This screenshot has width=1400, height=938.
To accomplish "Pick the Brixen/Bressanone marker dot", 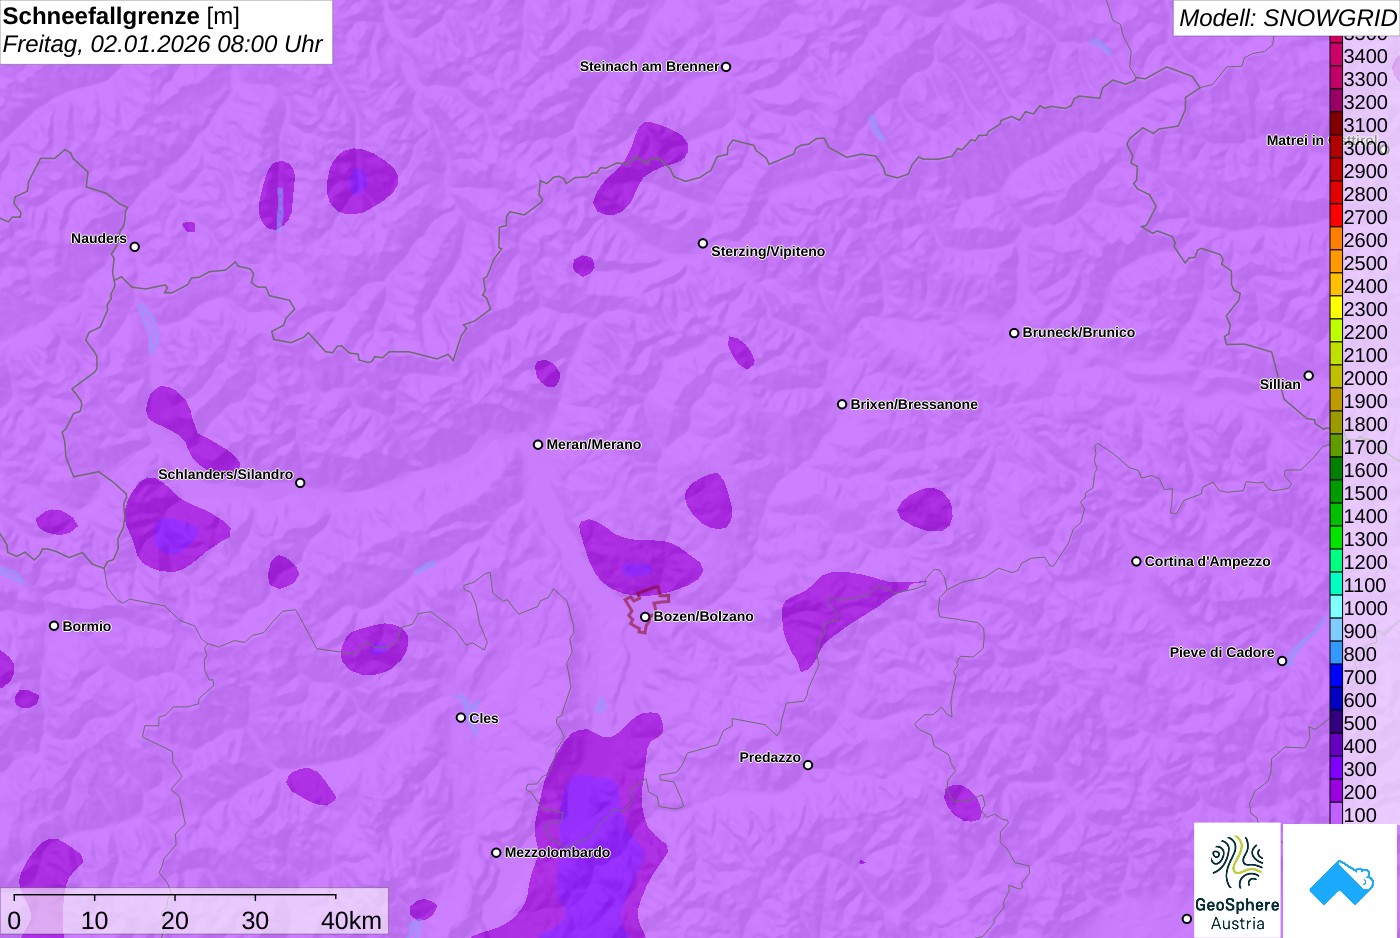I will coord(842,404).
